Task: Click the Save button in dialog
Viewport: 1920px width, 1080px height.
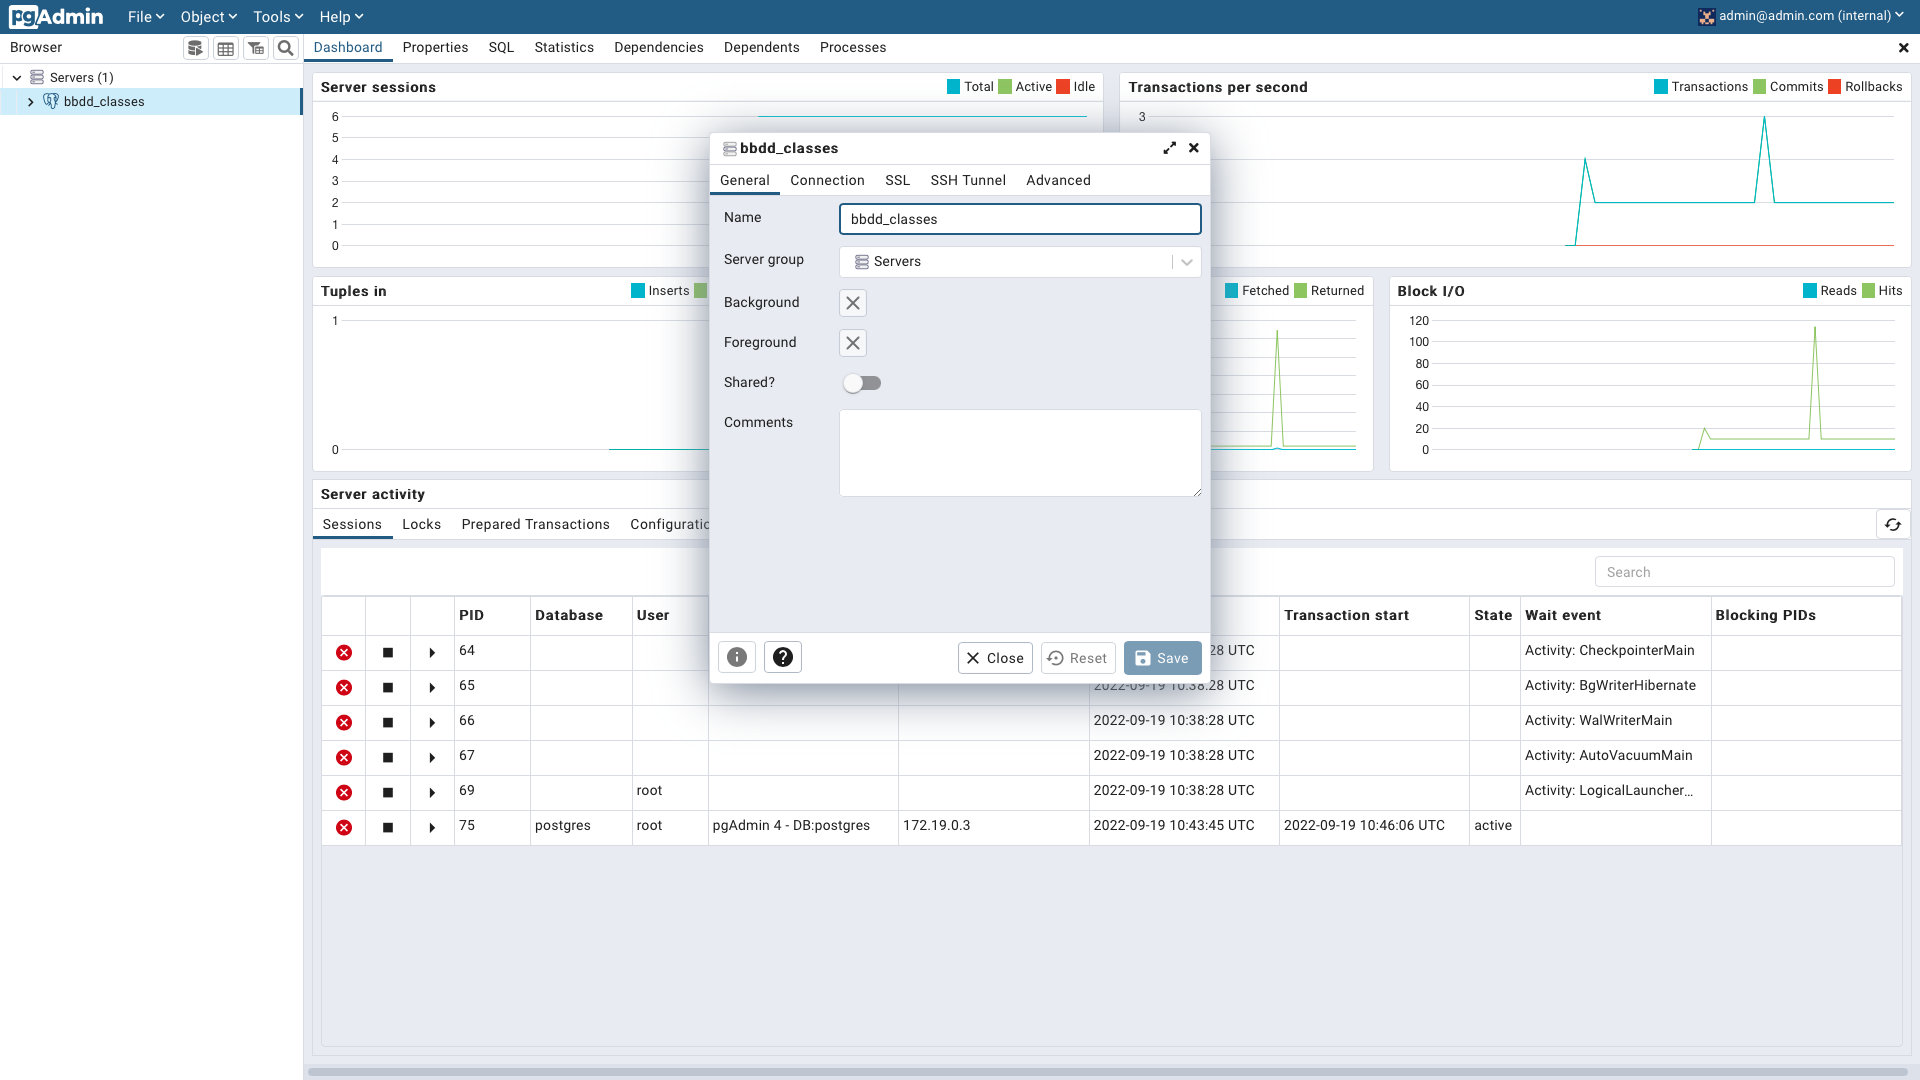Action: [1162, 658]
